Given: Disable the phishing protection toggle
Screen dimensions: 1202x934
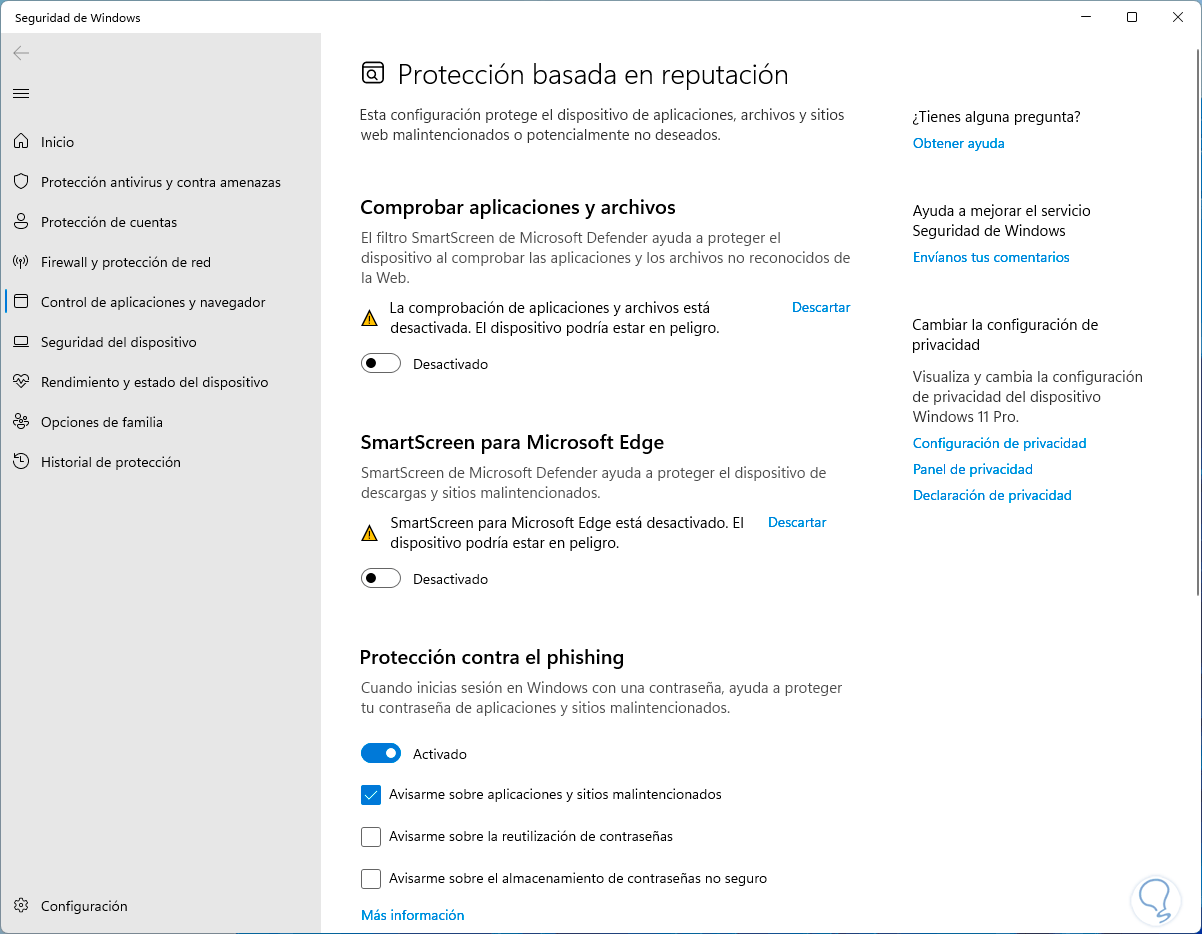Looking at the screenshot, I should coord(381,754).
